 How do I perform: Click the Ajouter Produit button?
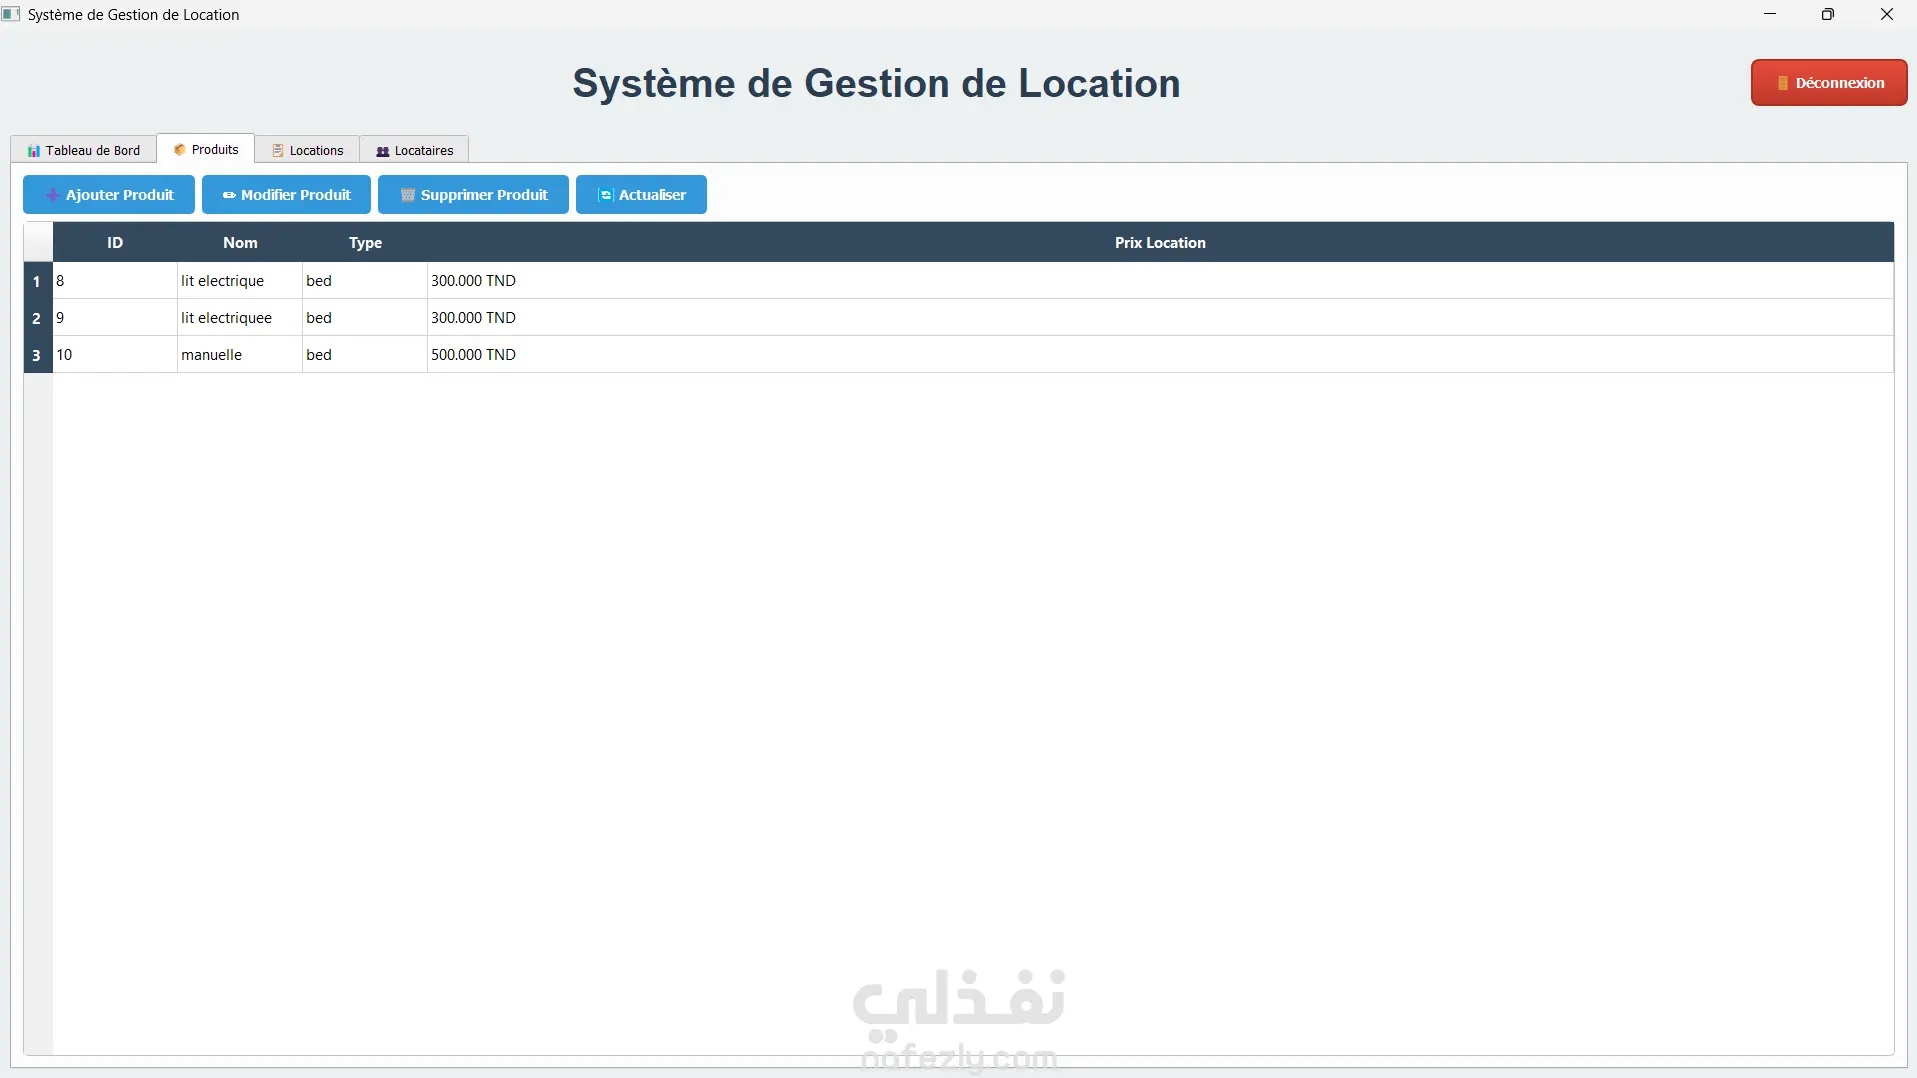[109, 195]
